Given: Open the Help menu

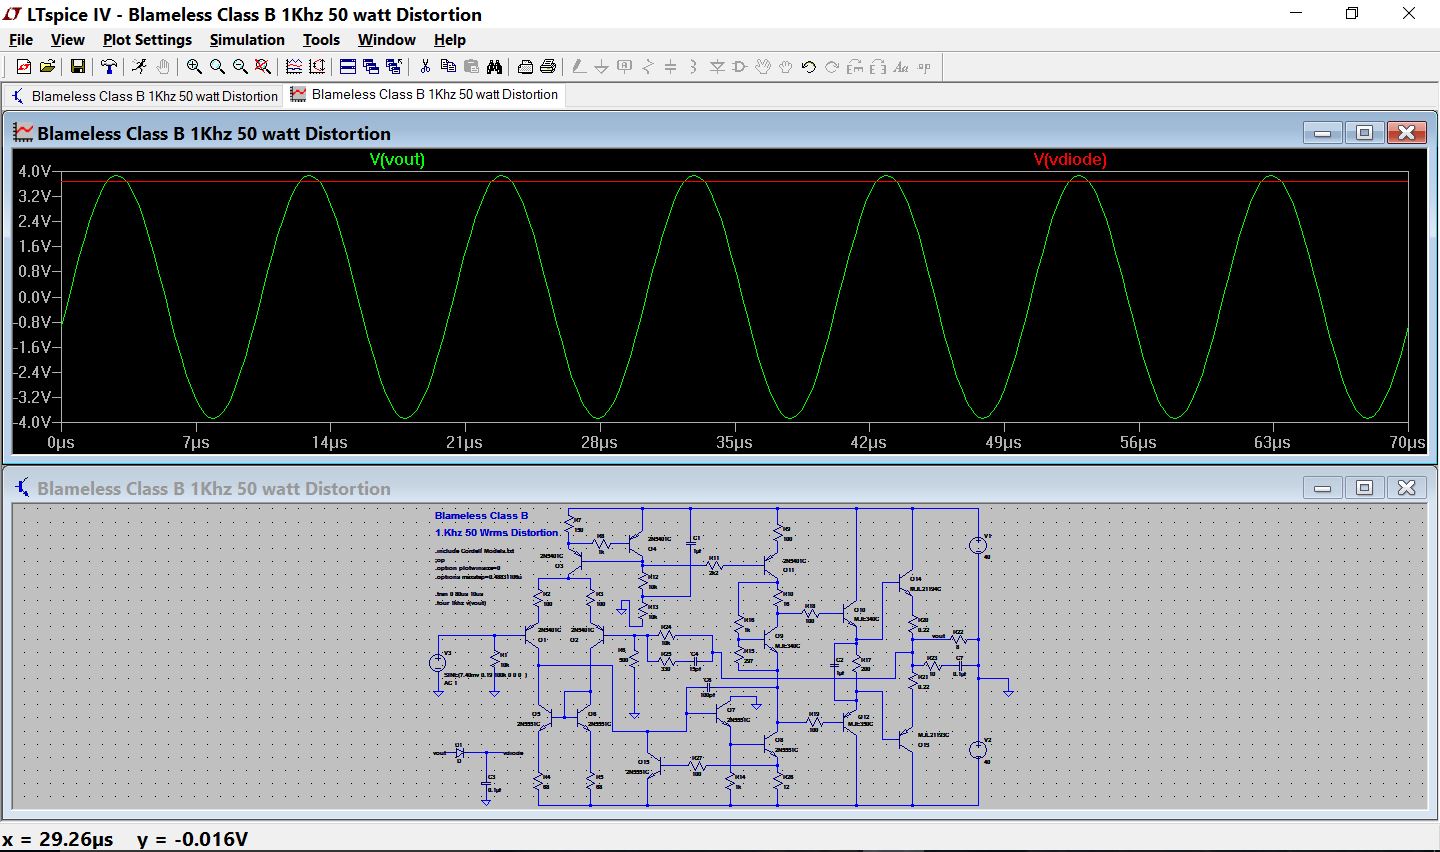Looking at the screenshot, I should pos(450,40).
